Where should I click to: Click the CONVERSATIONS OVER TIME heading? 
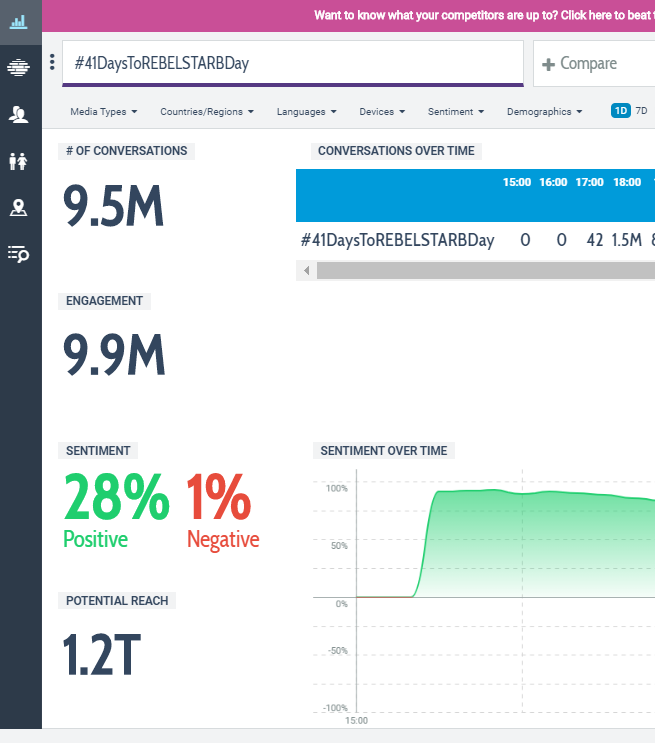click(x=396, y=151)
